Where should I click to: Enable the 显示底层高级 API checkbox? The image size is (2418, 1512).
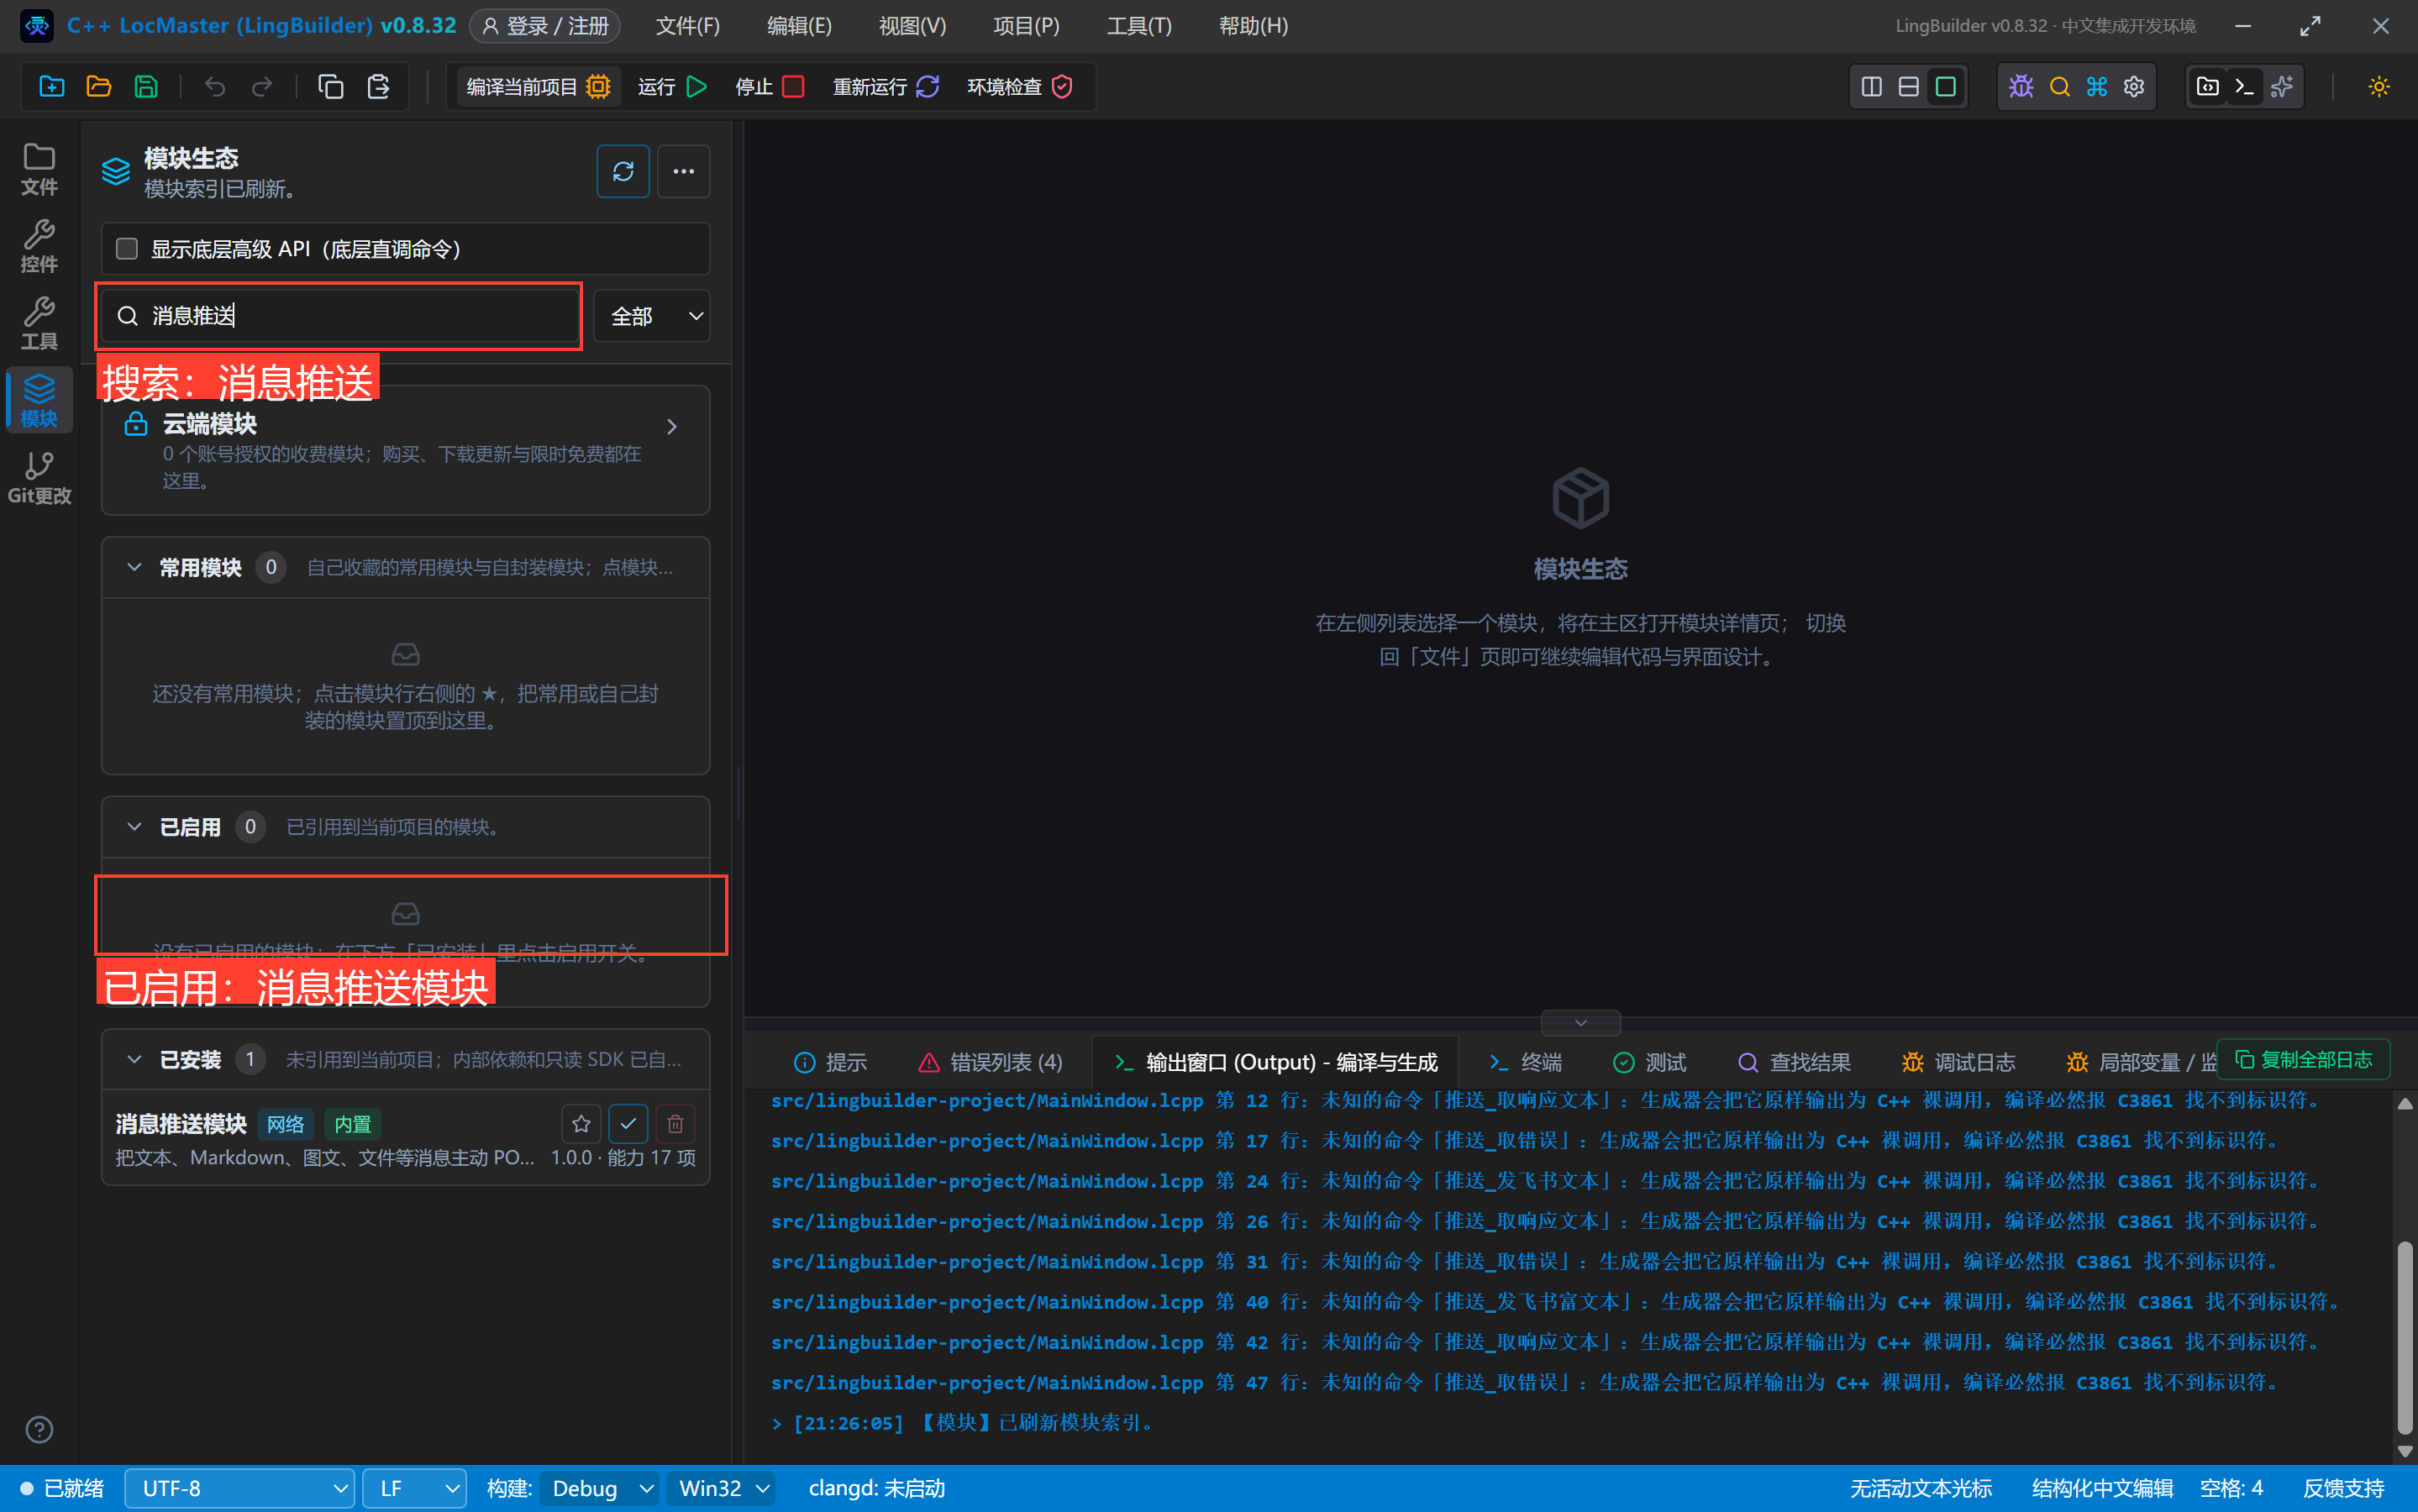(x=127, y=249)
